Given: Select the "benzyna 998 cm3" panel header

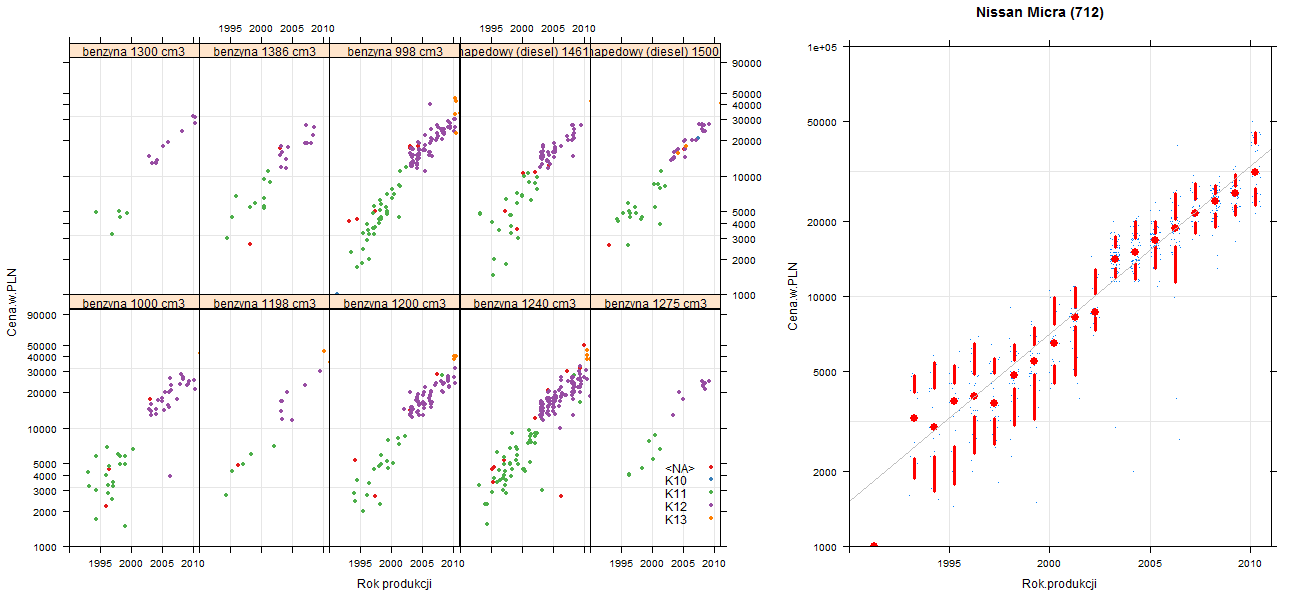Looking at the screenshot, I should click(x=394, y=51).
